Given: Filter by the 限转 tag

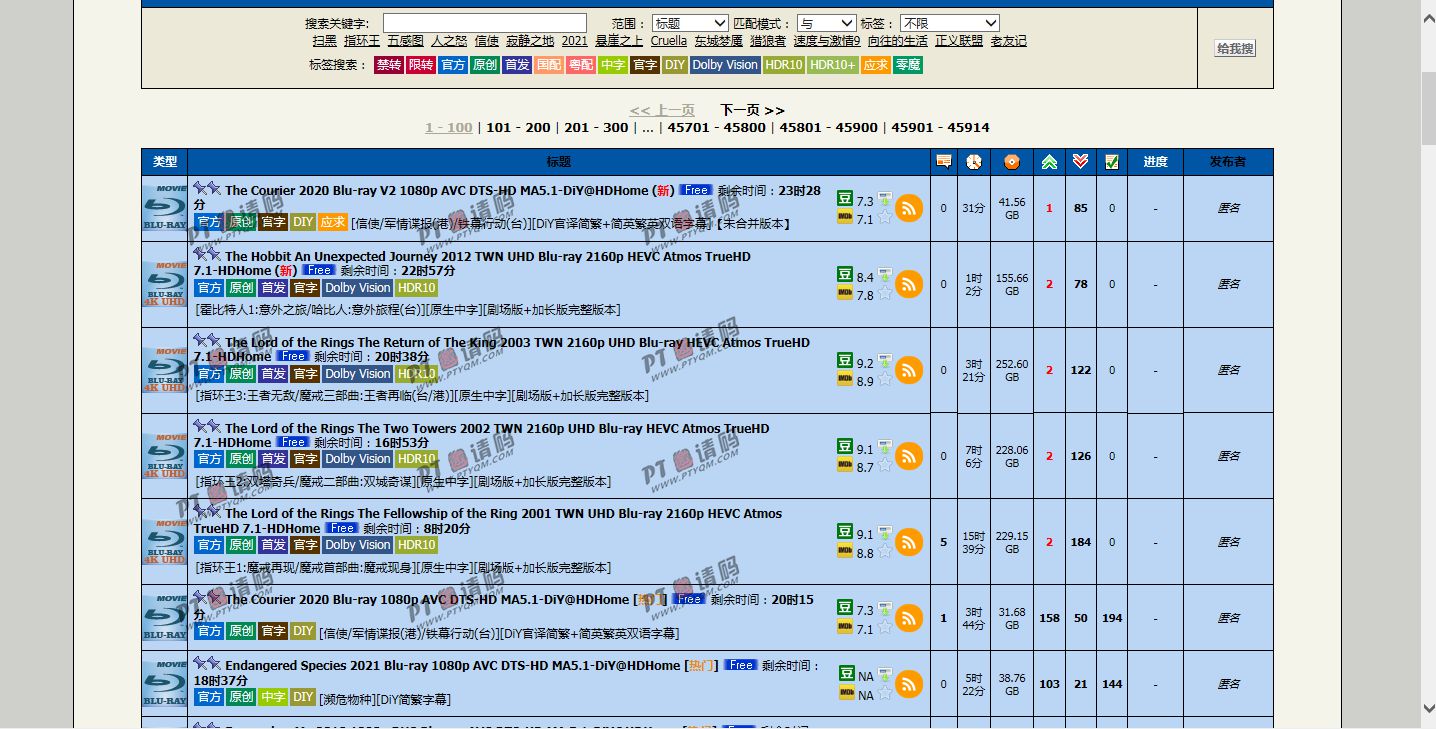Looking at the screenshot, I should [421, 65].
